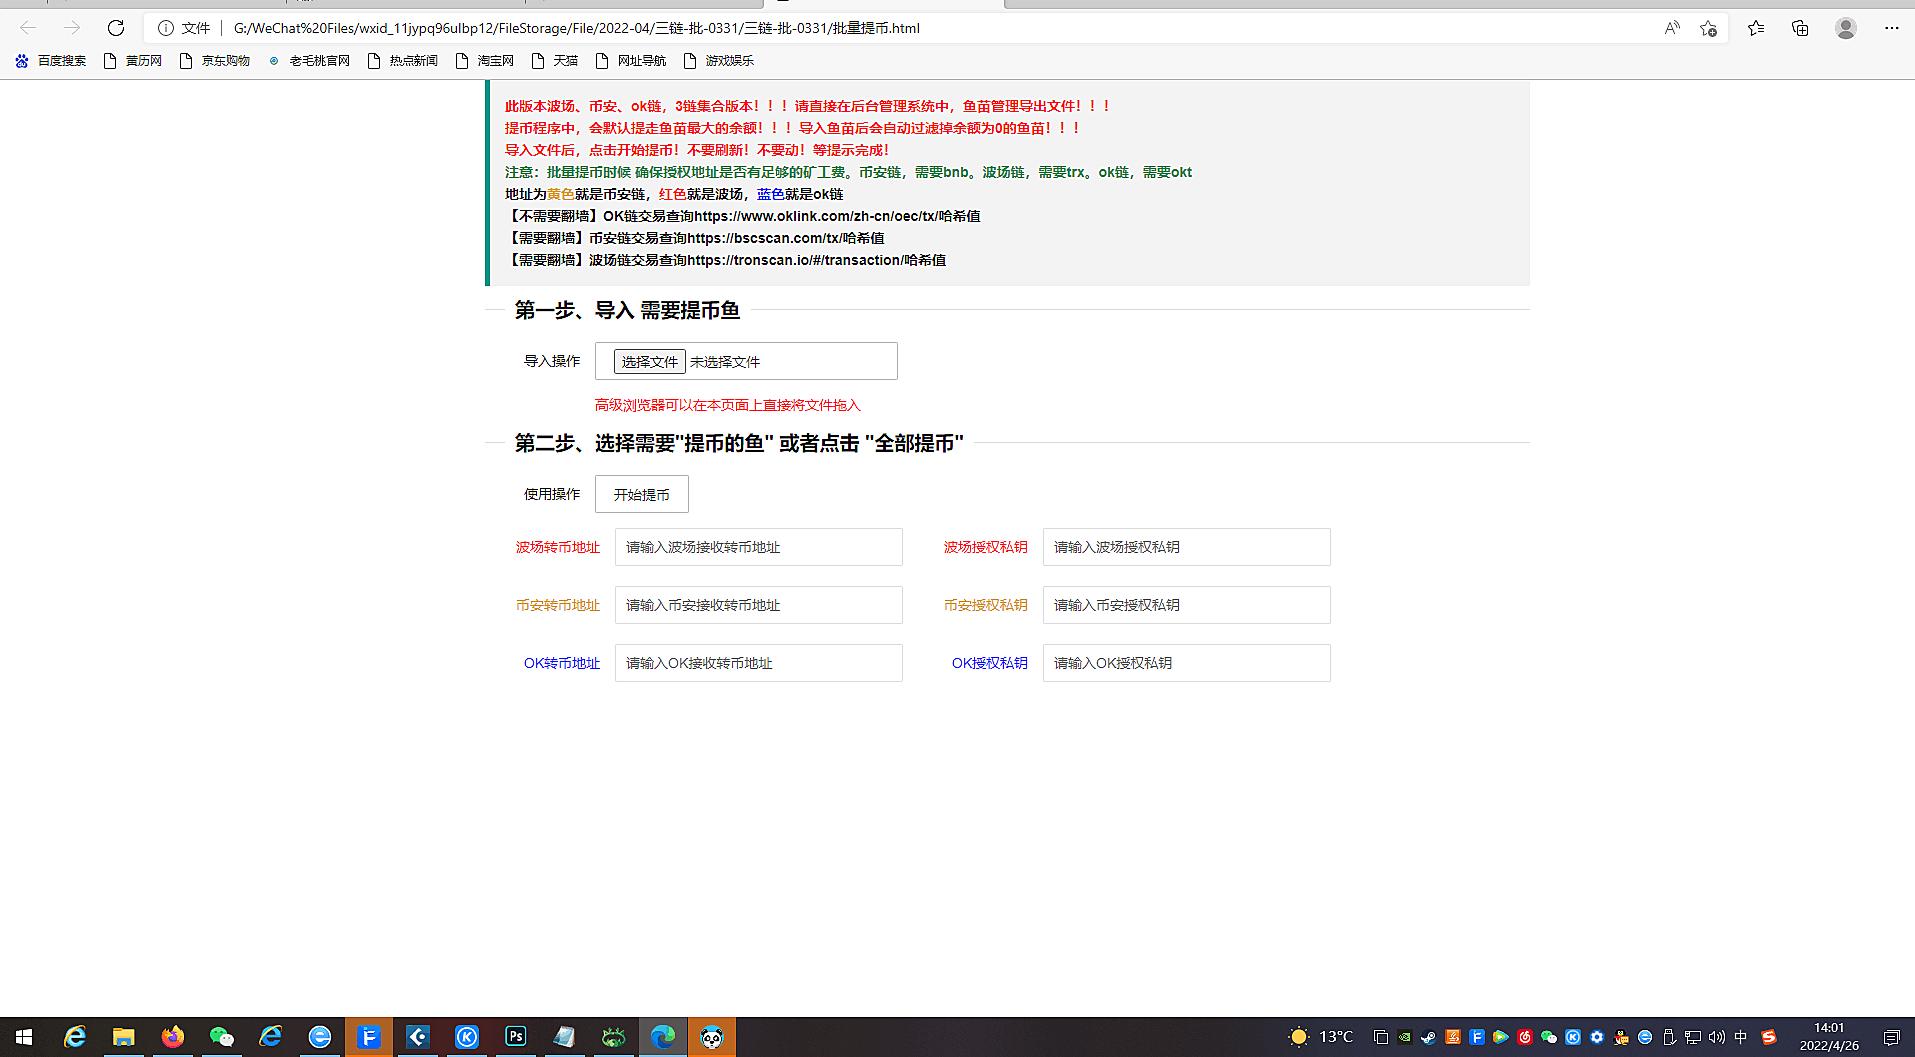
Task: Open the Edge settings ellipsis menu
Action: [x=1891, y=28]
